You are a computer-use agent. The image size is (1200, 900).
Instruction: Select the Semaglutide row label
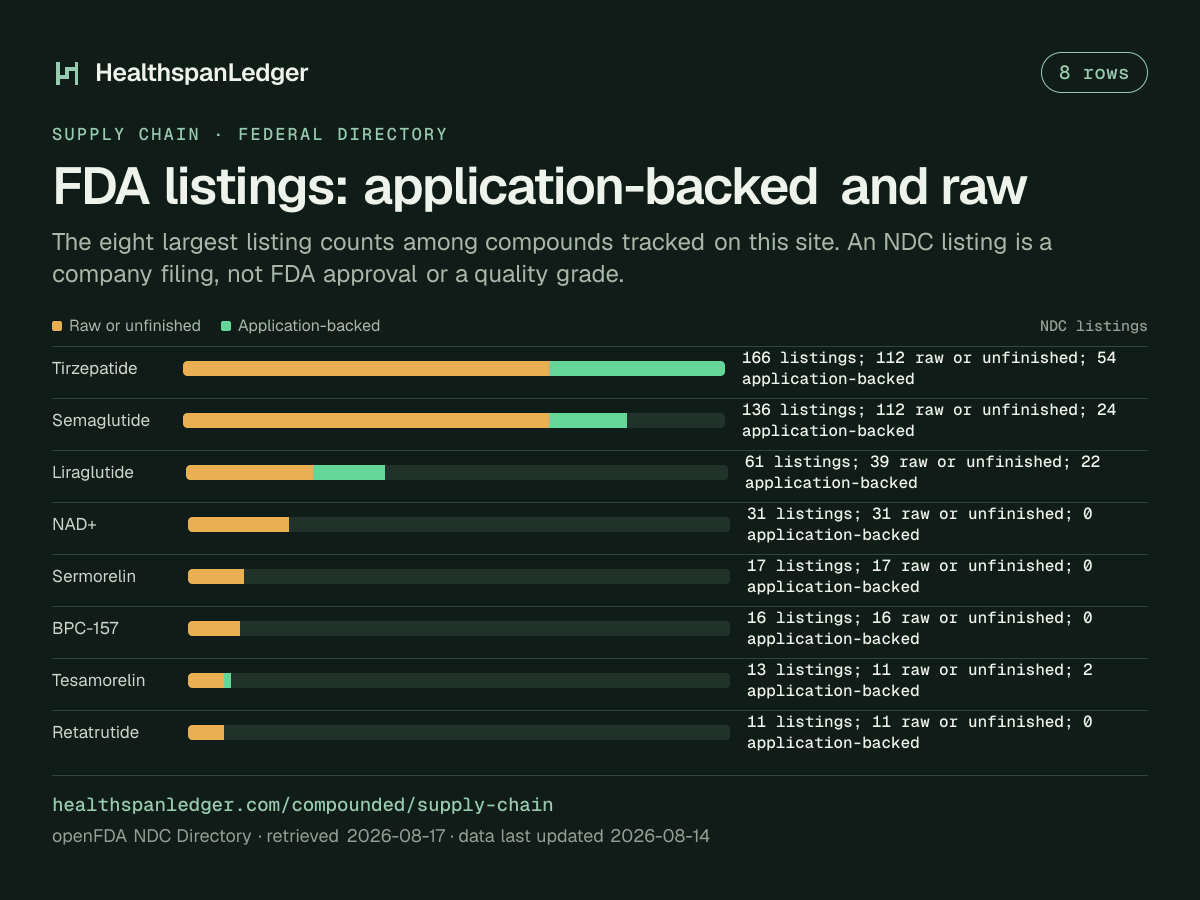[x=101, y=420]
